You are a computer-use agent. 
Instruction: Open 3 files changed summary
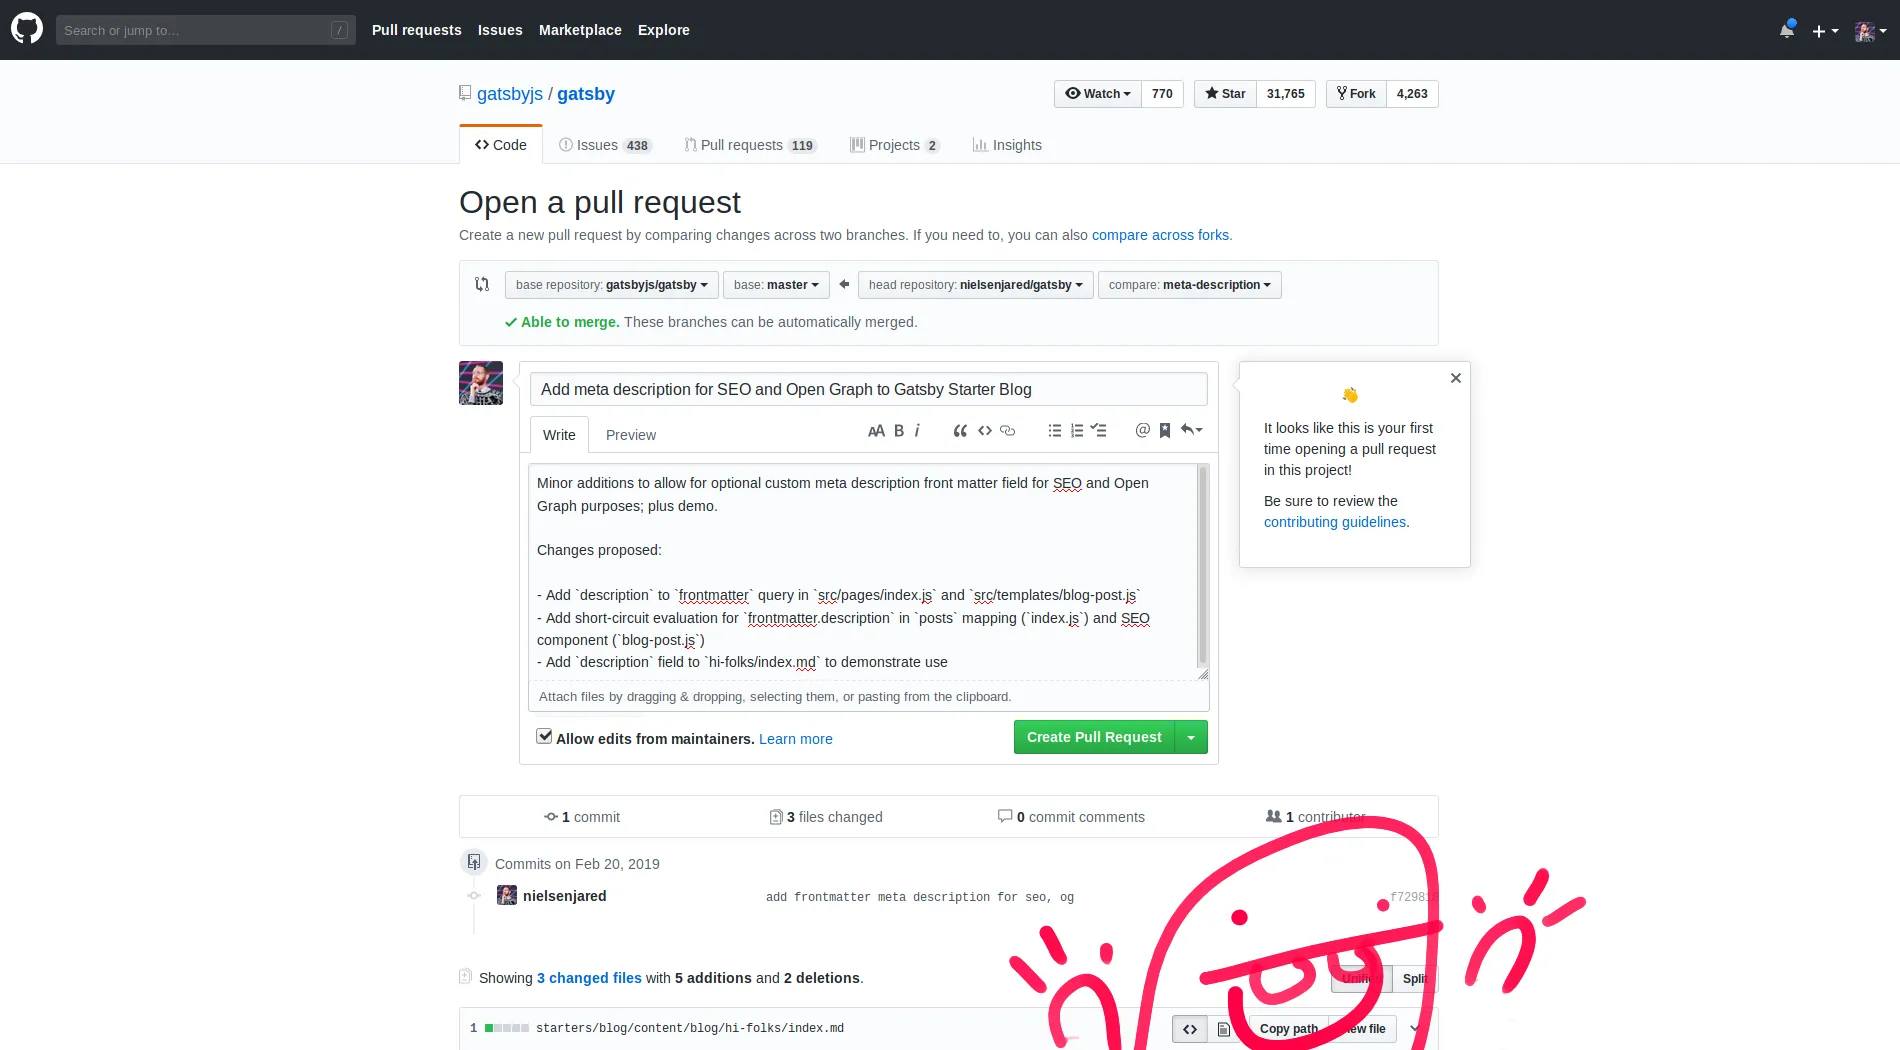click(x=826, y=817)
